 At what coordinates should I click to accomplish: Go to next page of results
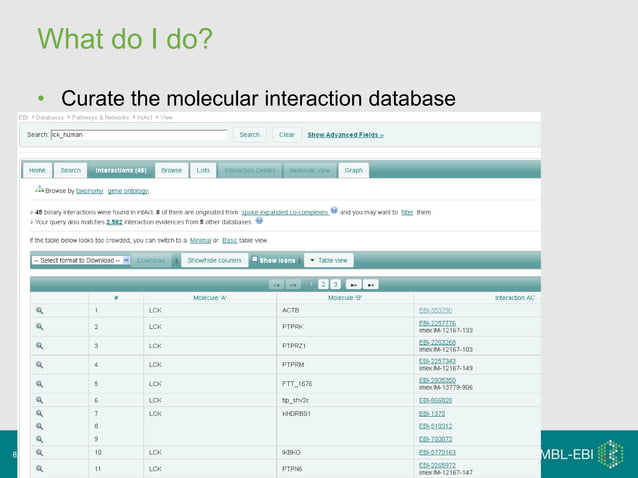coord(353,284)
